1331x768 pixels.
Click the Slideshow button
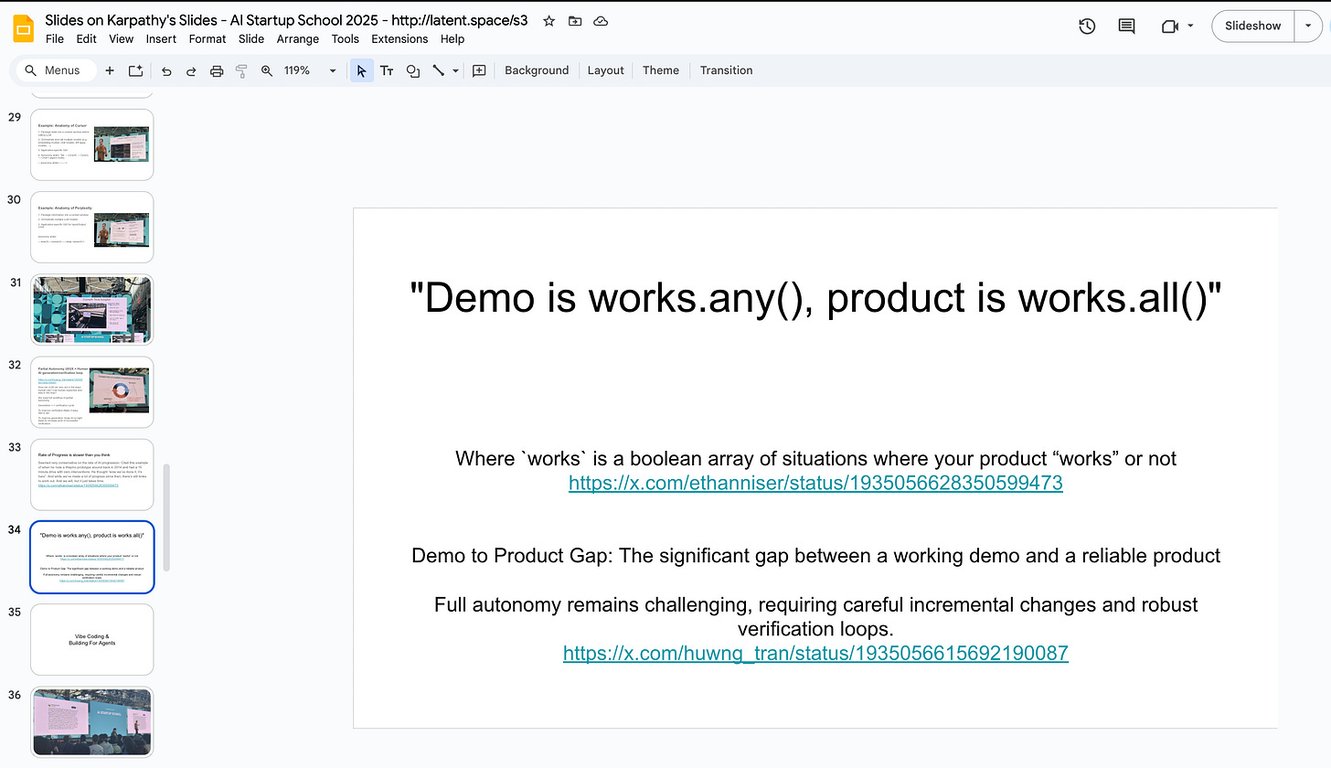click(1252, 26)
